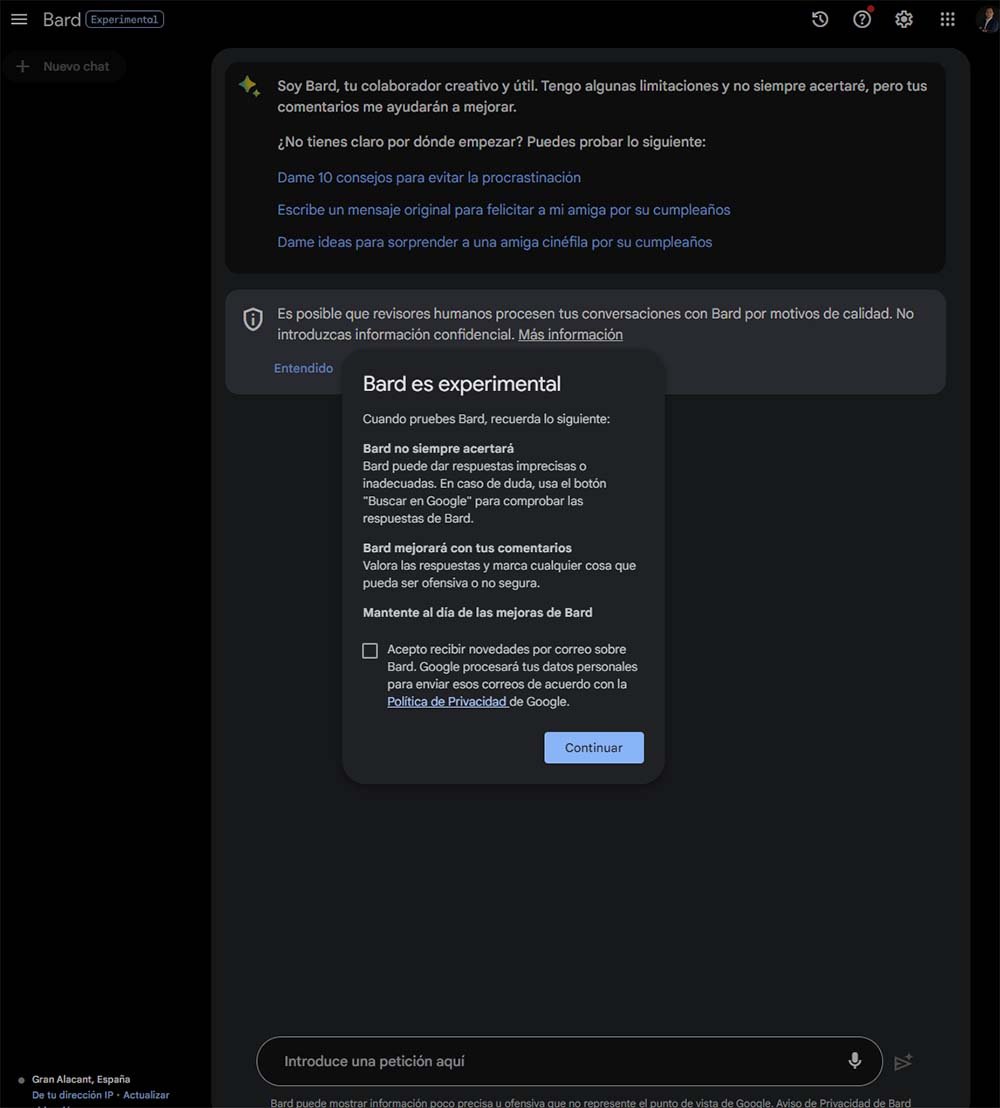This screenshot has height=1108, width=1000.
Task: Open the help question mark icon
Action: click(862, 20)
